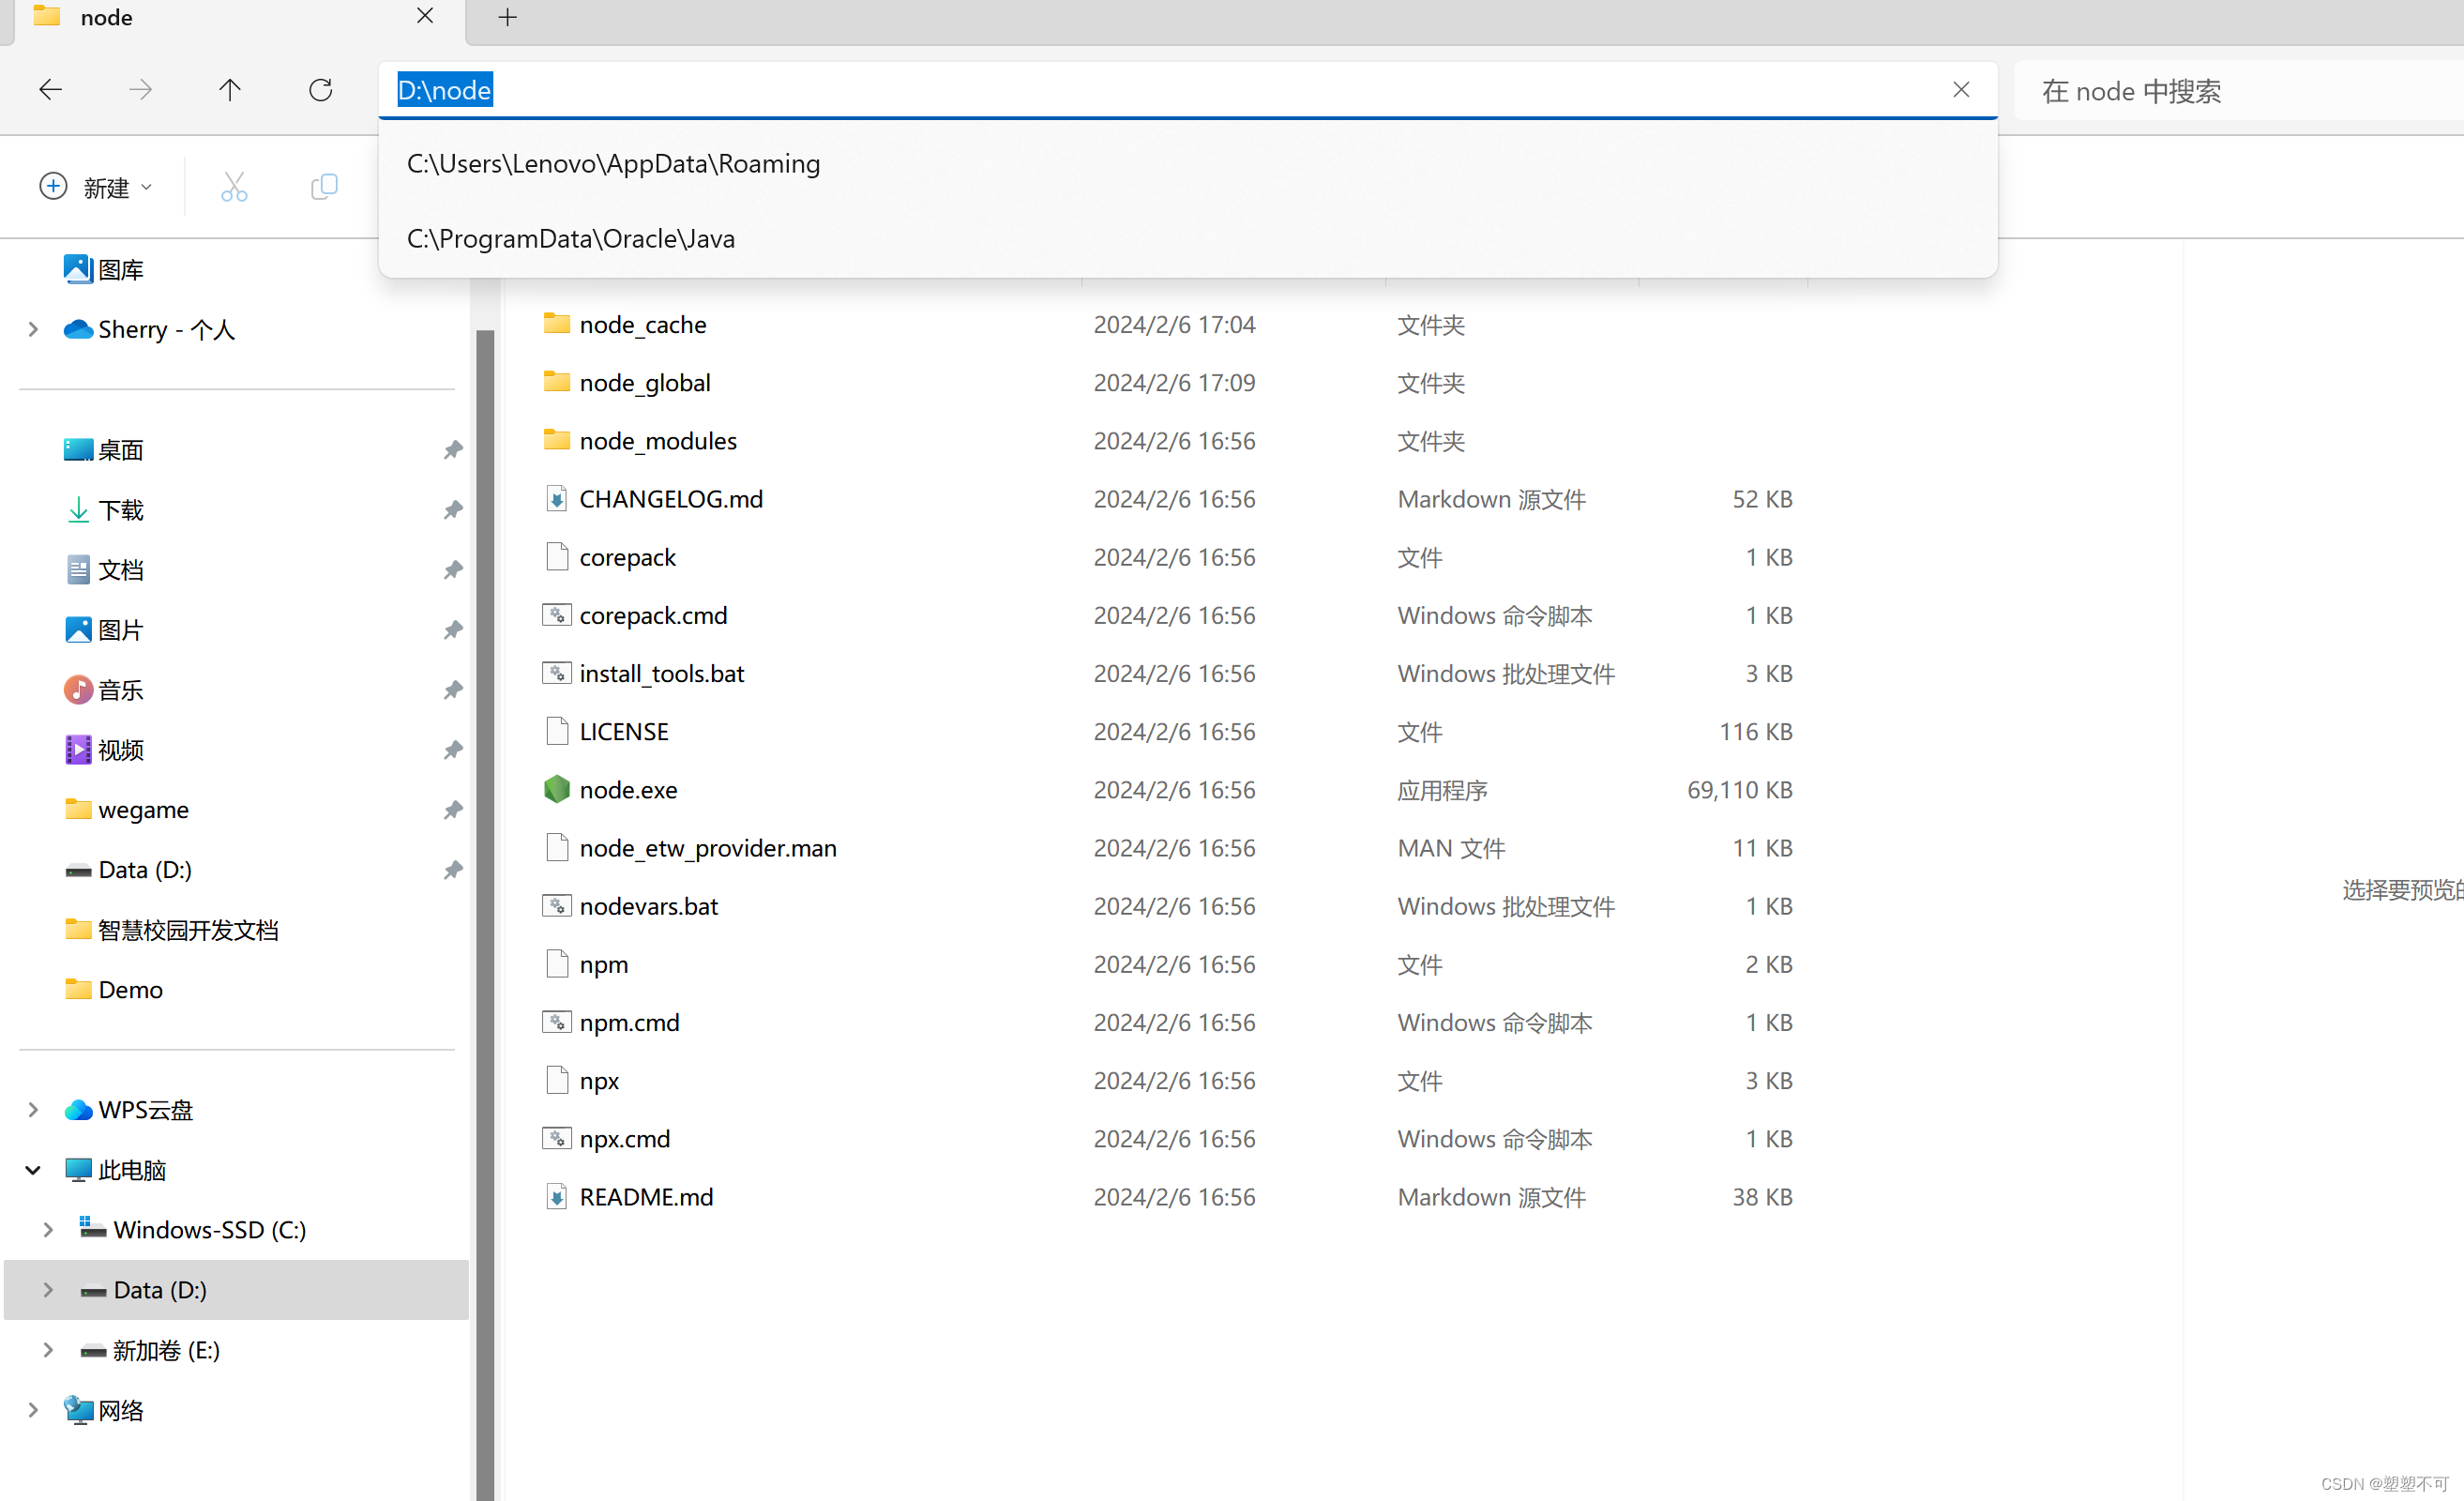This screenshot has width=2464, height=1501.
Task: Click the 2024/2/6 17:09 date cell
Action: pos(1174,382)
